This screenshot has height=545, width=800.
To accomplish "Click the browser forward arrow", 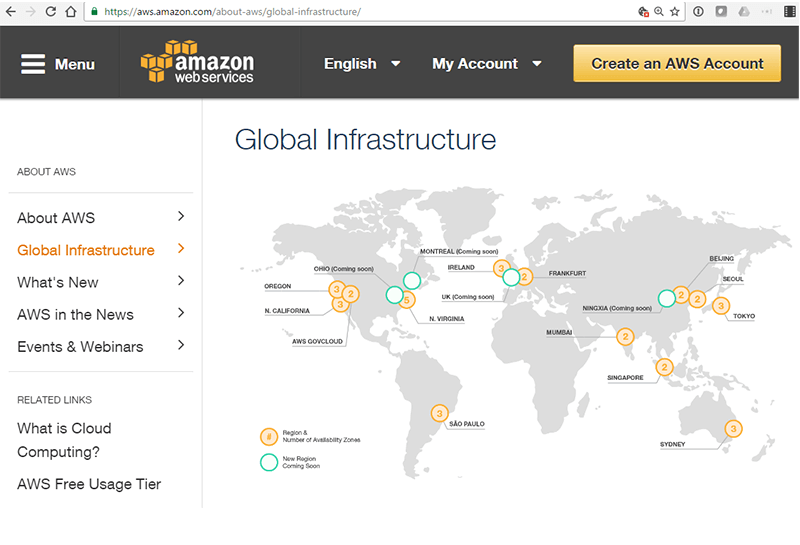I will [x=31, y=11].
